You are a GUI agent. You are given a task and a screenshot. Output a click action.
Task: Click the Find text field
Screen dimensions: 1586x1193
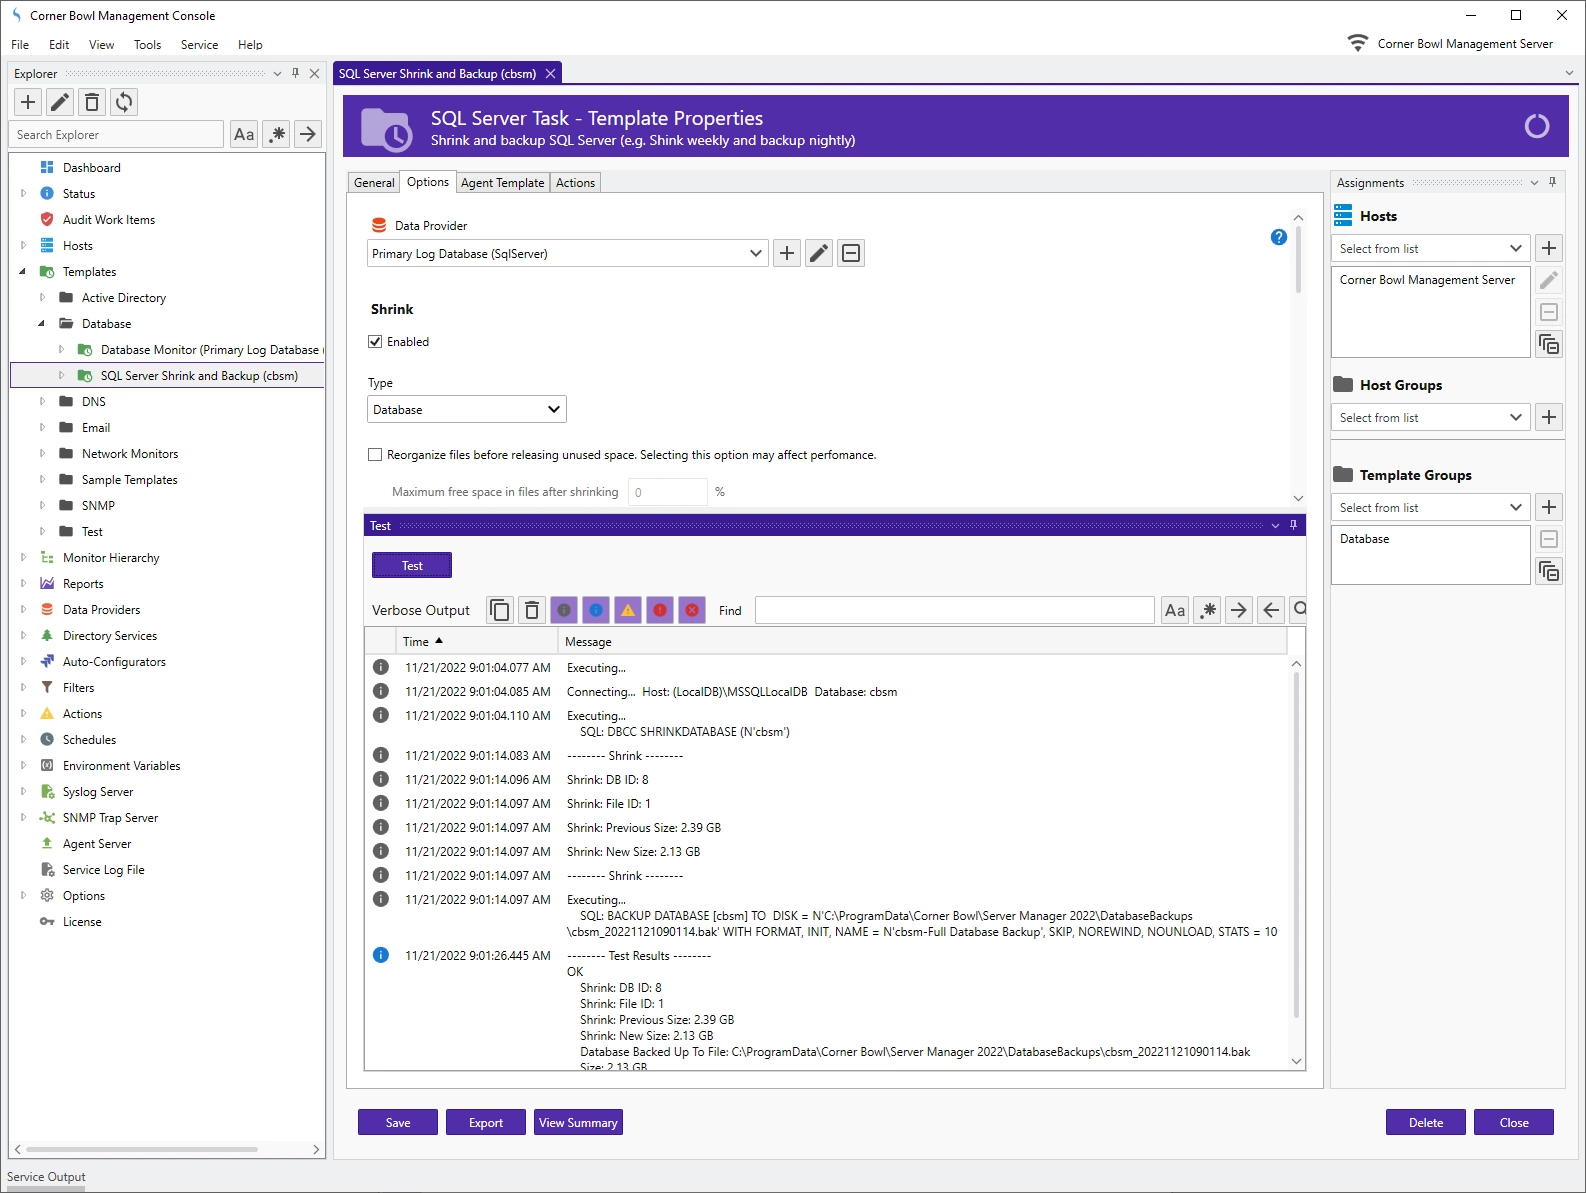[954, 610]
